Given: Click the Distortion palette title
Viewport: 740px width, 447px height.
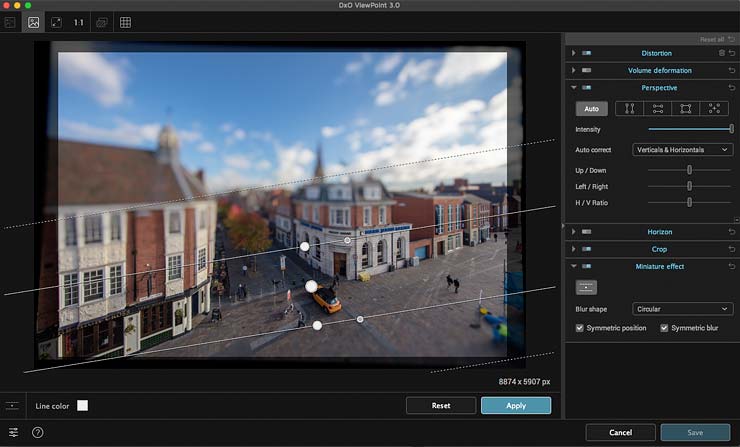Looking at the screenshot, I should pyautogui.click(x=656, y=53).
